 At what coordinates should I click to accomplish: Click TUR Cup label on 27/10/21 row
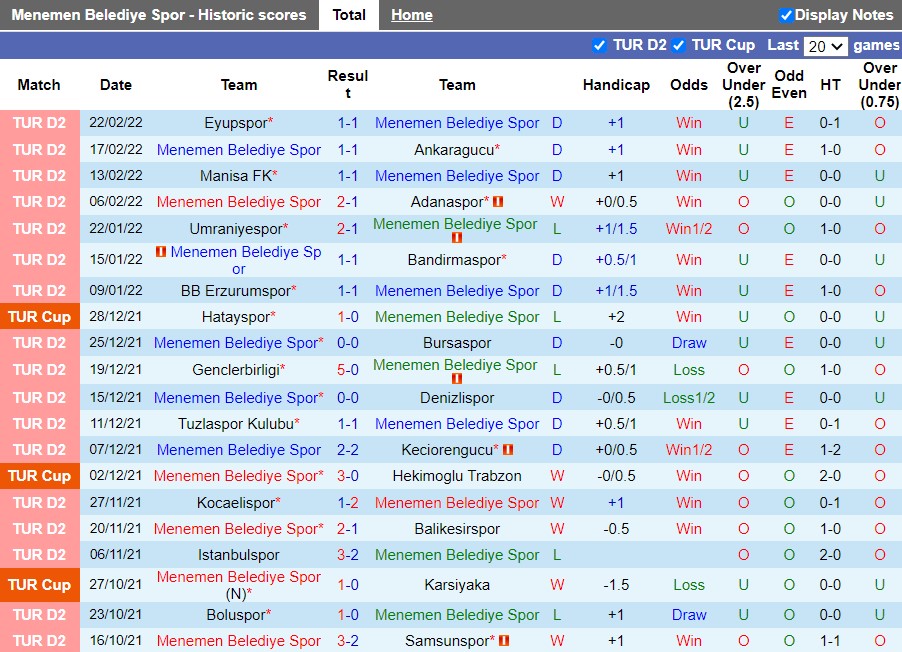pyautogui.click(x=40, y=585)
